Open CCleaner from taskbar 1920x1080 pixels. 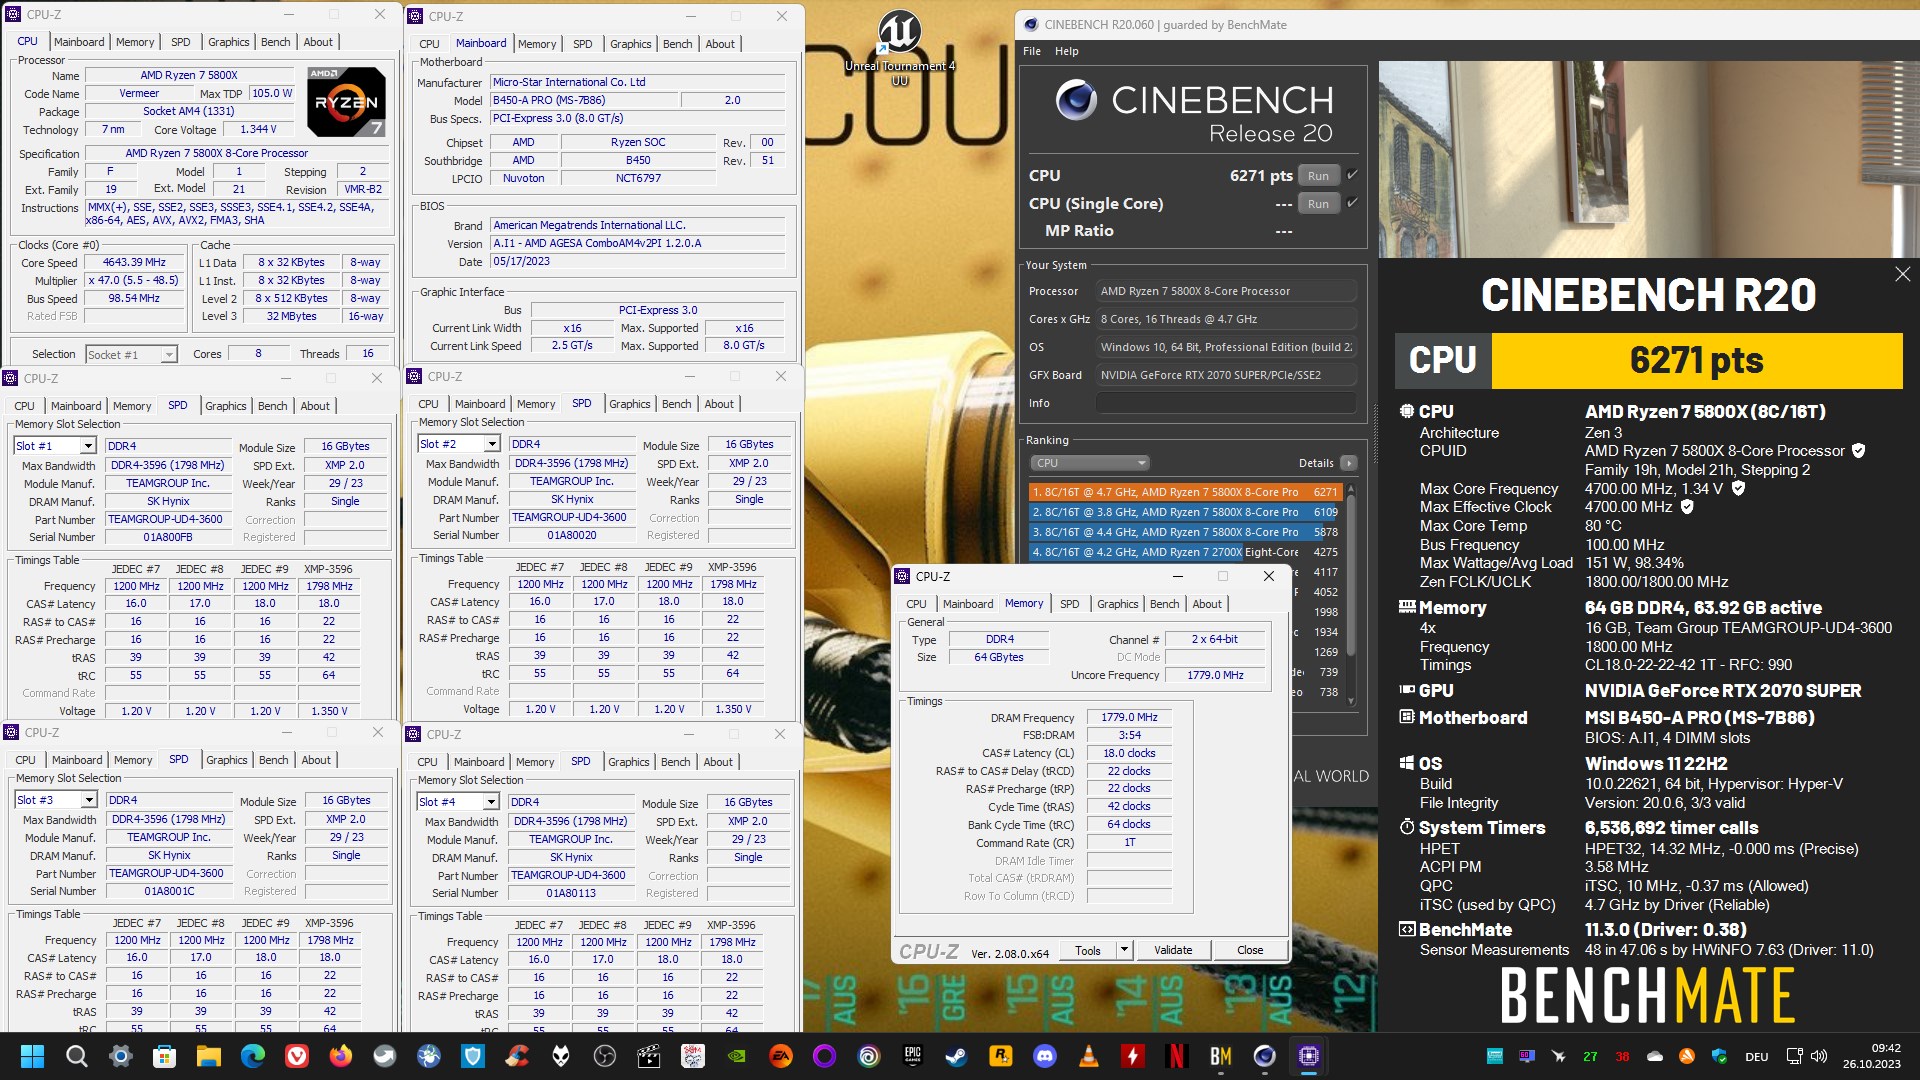click(x=516, y=1056)
